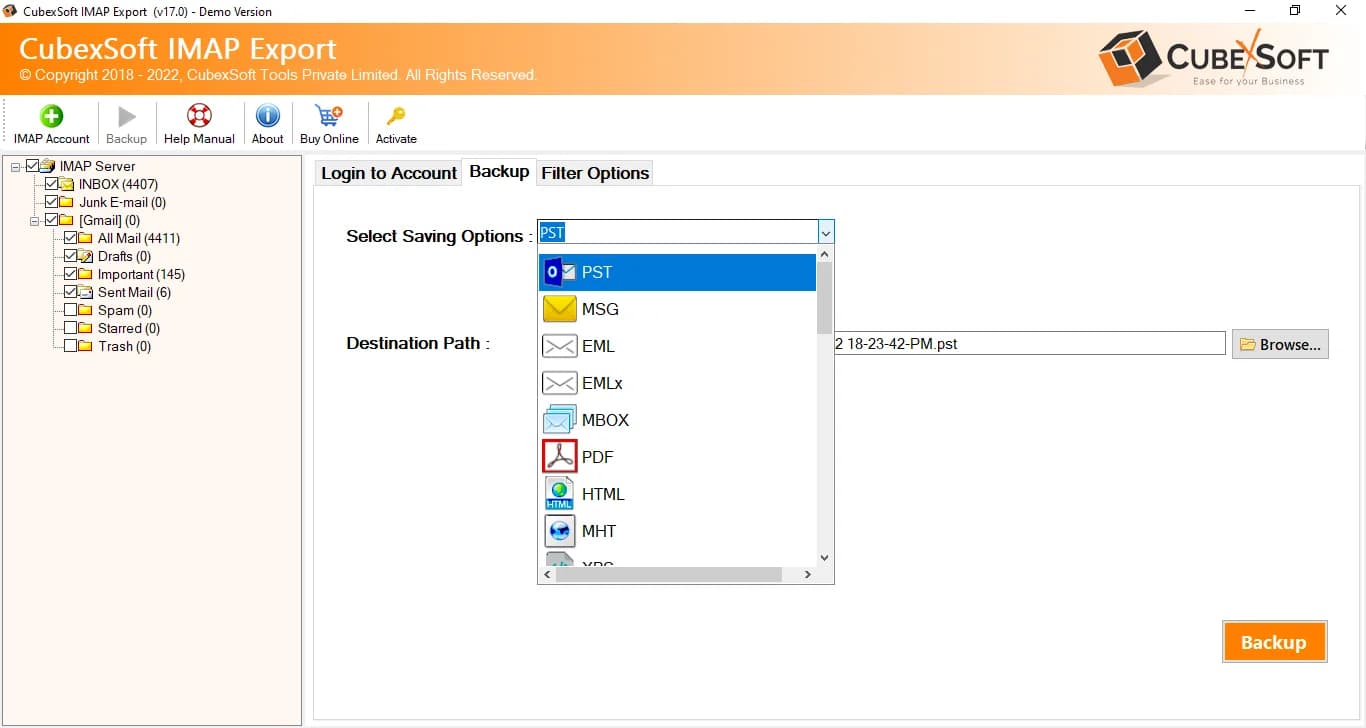Click the Sent Mail folder icon
The height and width of the screenshot is (728, 1366).
point(86,292)
